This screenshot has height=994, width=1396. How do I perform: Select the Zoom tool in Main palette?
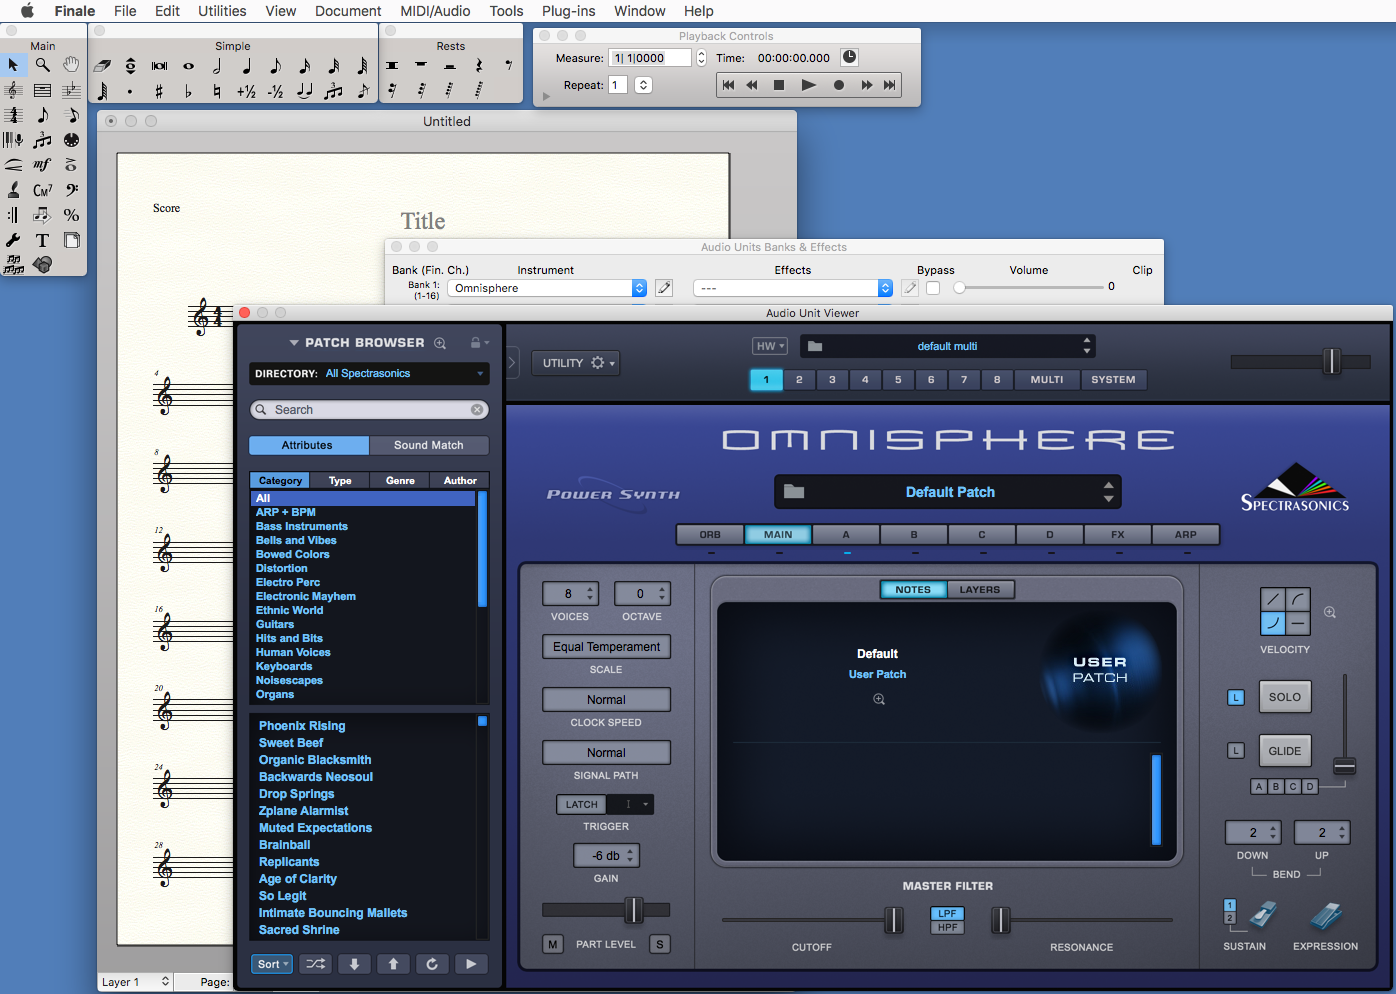42,65
